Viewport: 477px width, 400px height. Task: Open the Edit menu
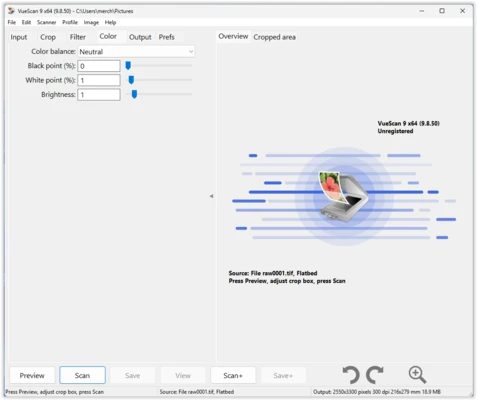tap(26, 22)
